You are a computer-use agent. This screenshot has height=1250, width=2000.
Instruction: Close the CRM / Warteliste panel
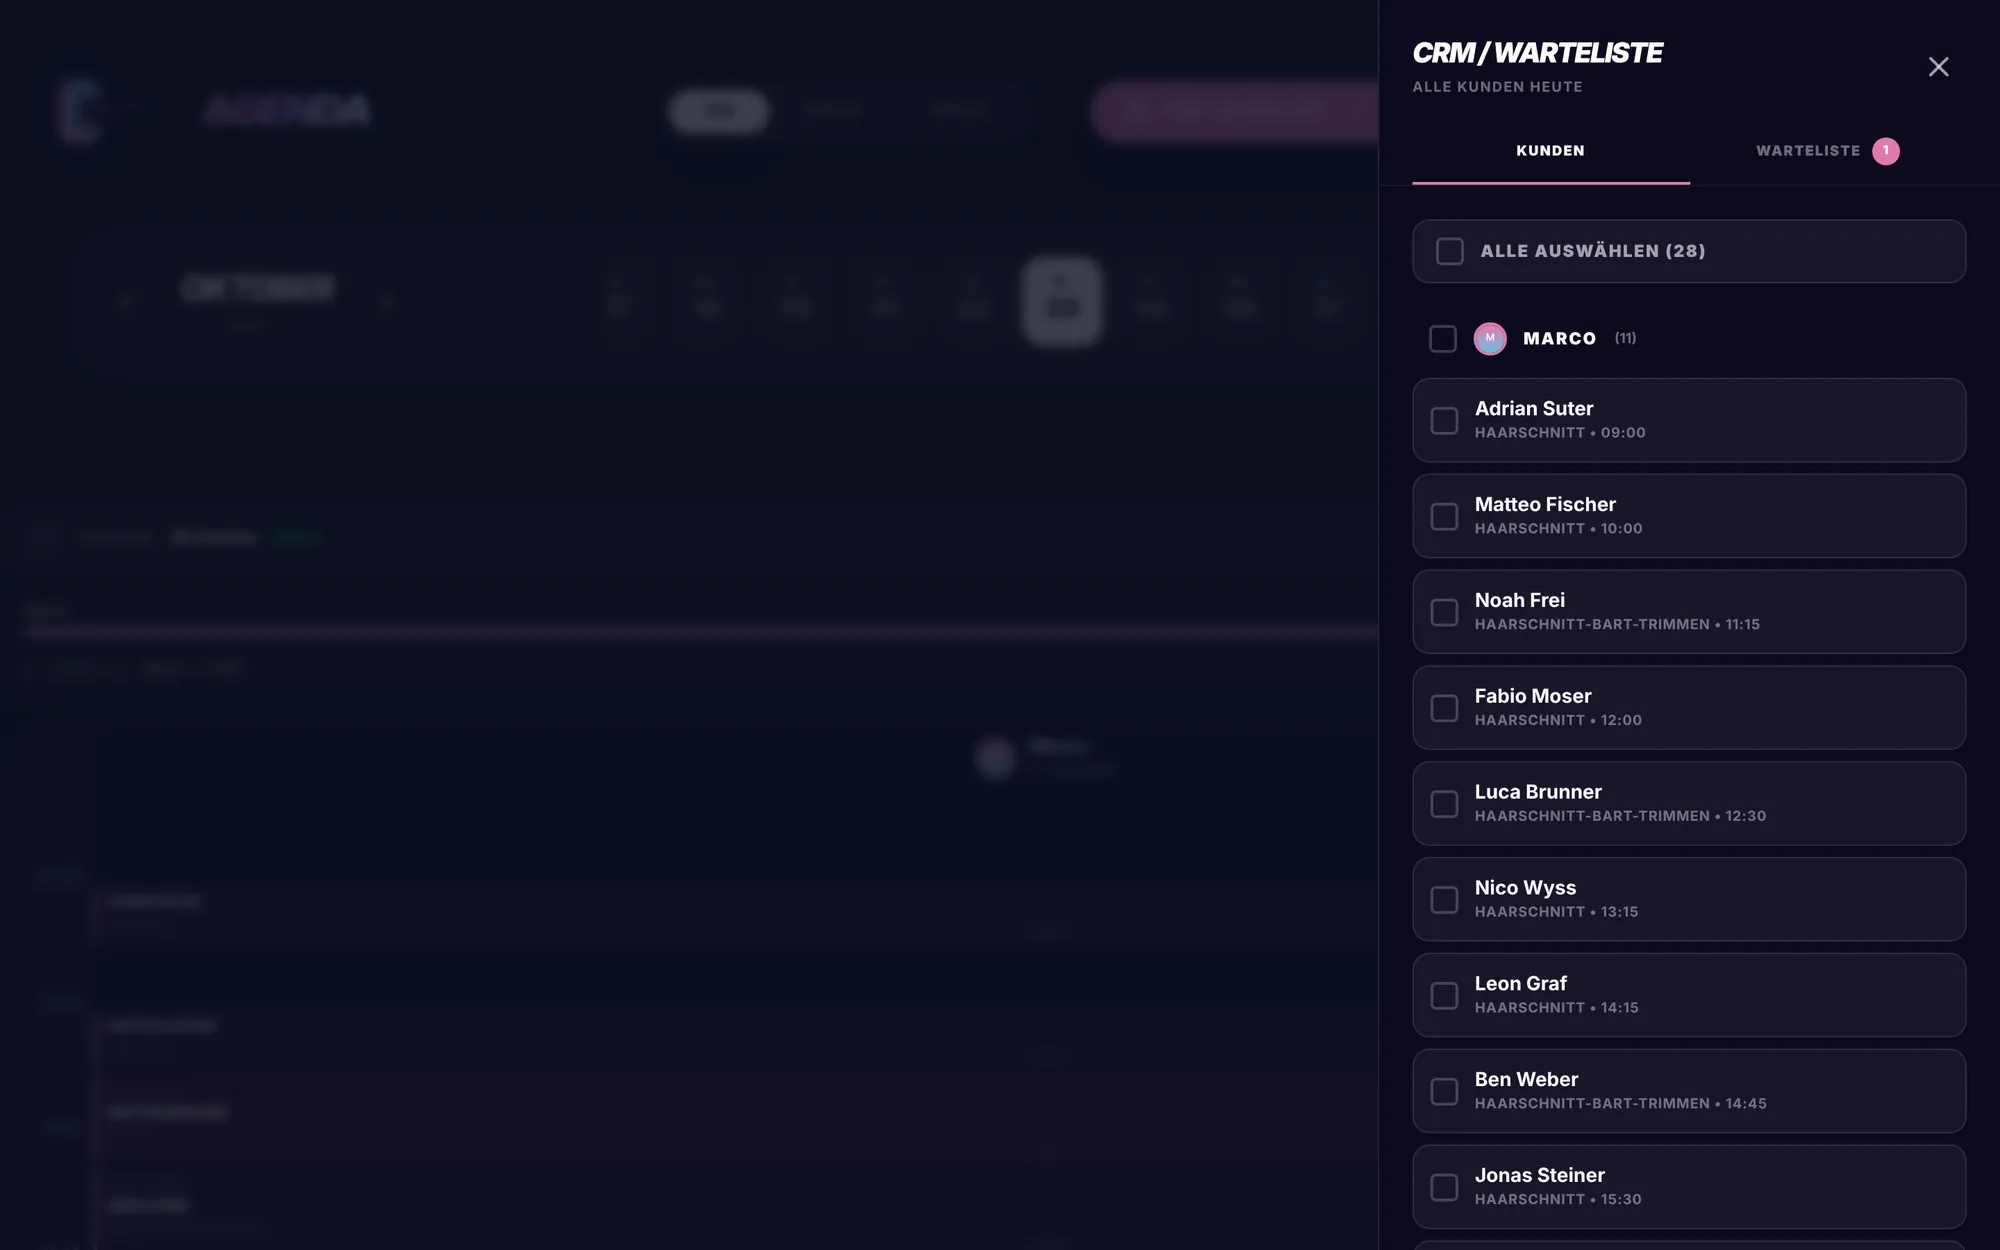pyautogui.click(x=1938, y=67)
